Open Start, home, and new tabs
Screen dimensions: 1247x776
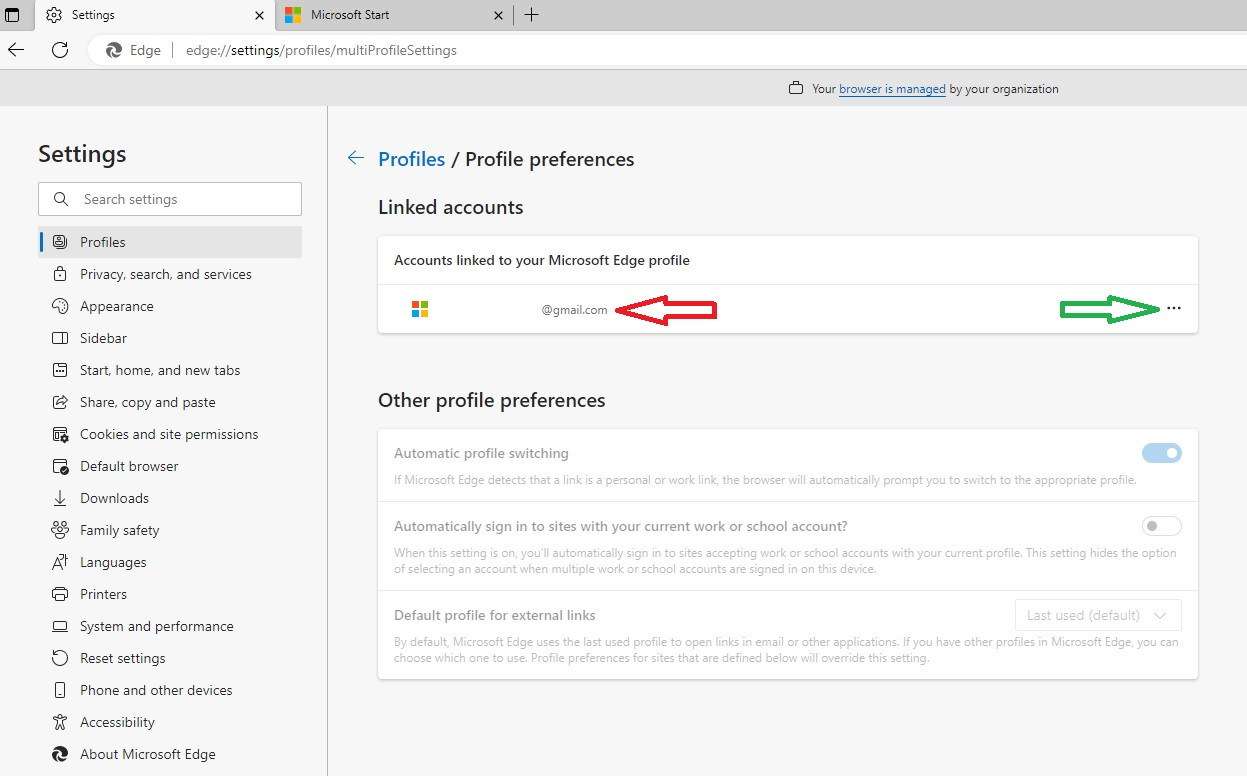170,370
